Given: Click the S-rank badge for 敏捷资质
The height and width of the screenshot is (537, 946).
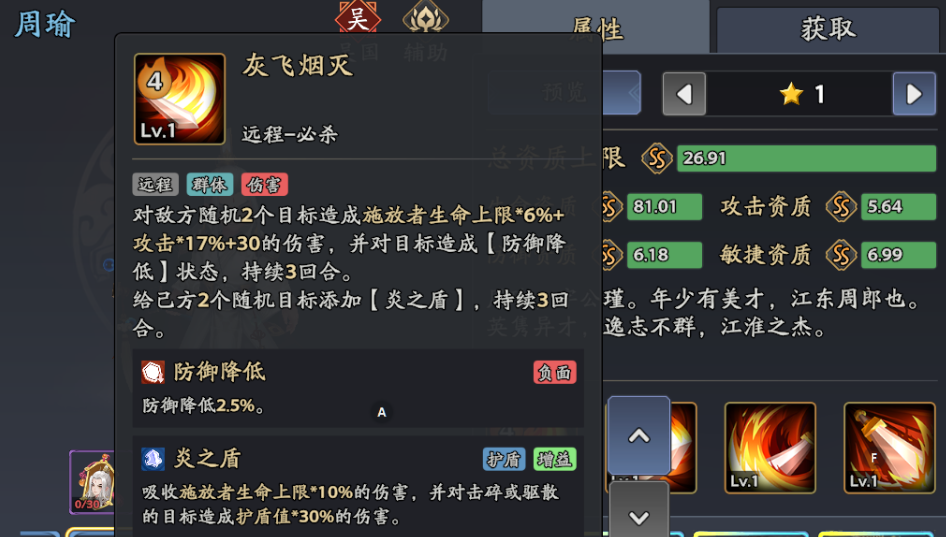Looking at the screenshot, I should [x=841, y=255].
